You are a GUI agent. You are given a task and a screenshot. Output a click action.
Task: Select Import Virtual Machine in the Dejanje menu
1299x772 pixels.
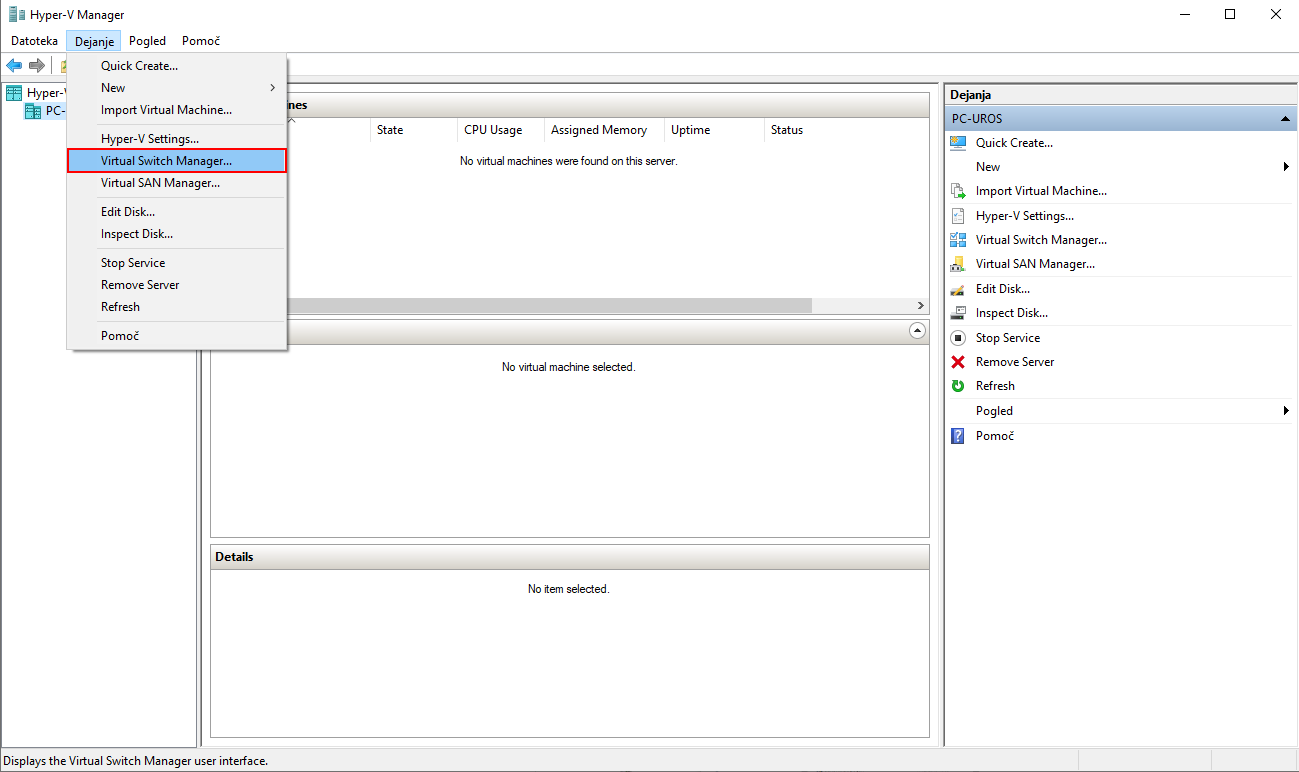click(x=177, y=110)
